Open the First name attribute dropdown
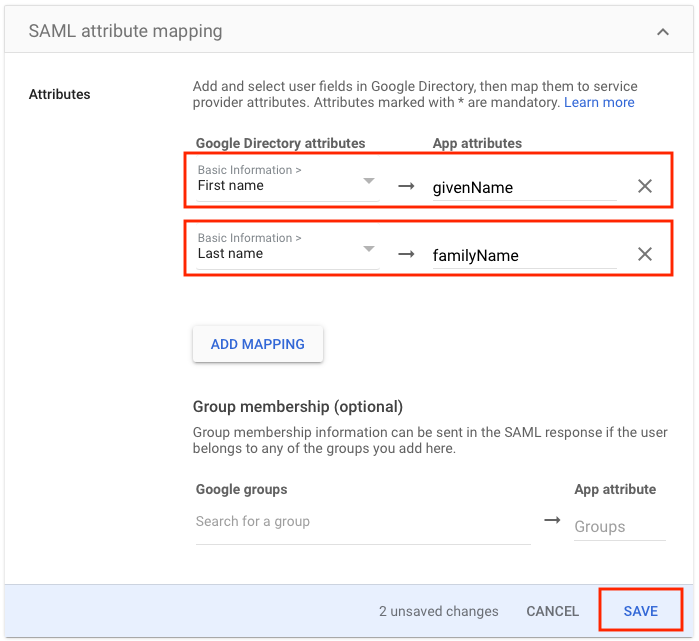Image resolution: width=699 pixels, height=641 pixels. (x=288, y=181)
